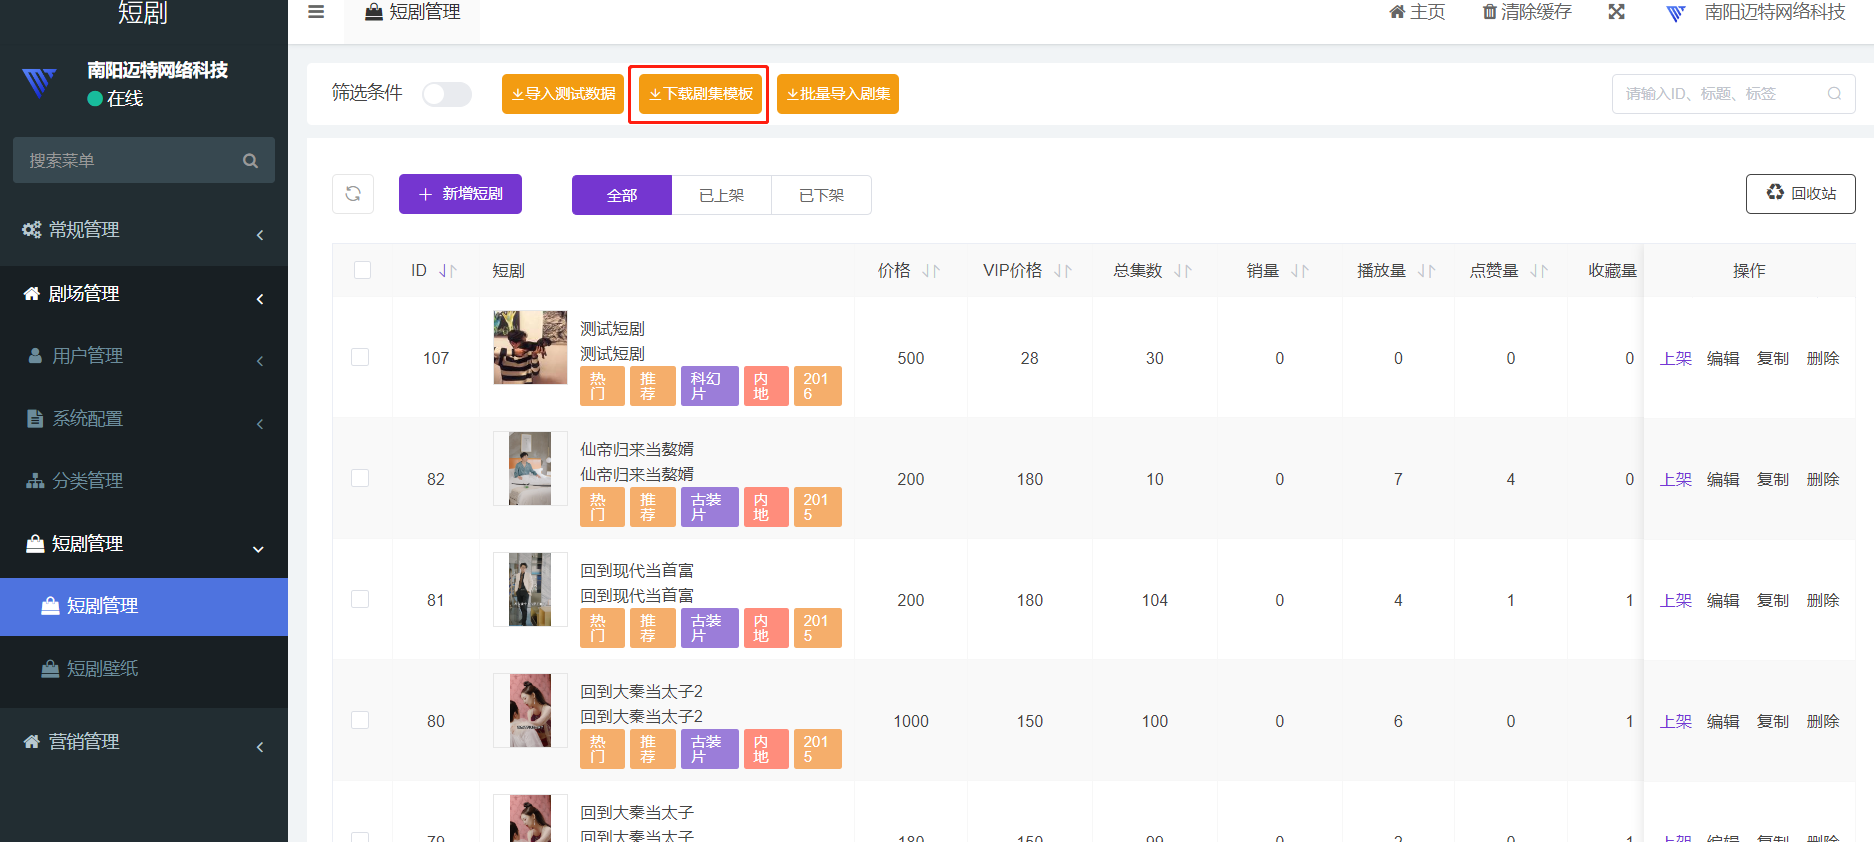This screenshot has height=842, width=1874.
Task: Click the search magnifier in sidebar menu search
Action: point(250,161)
